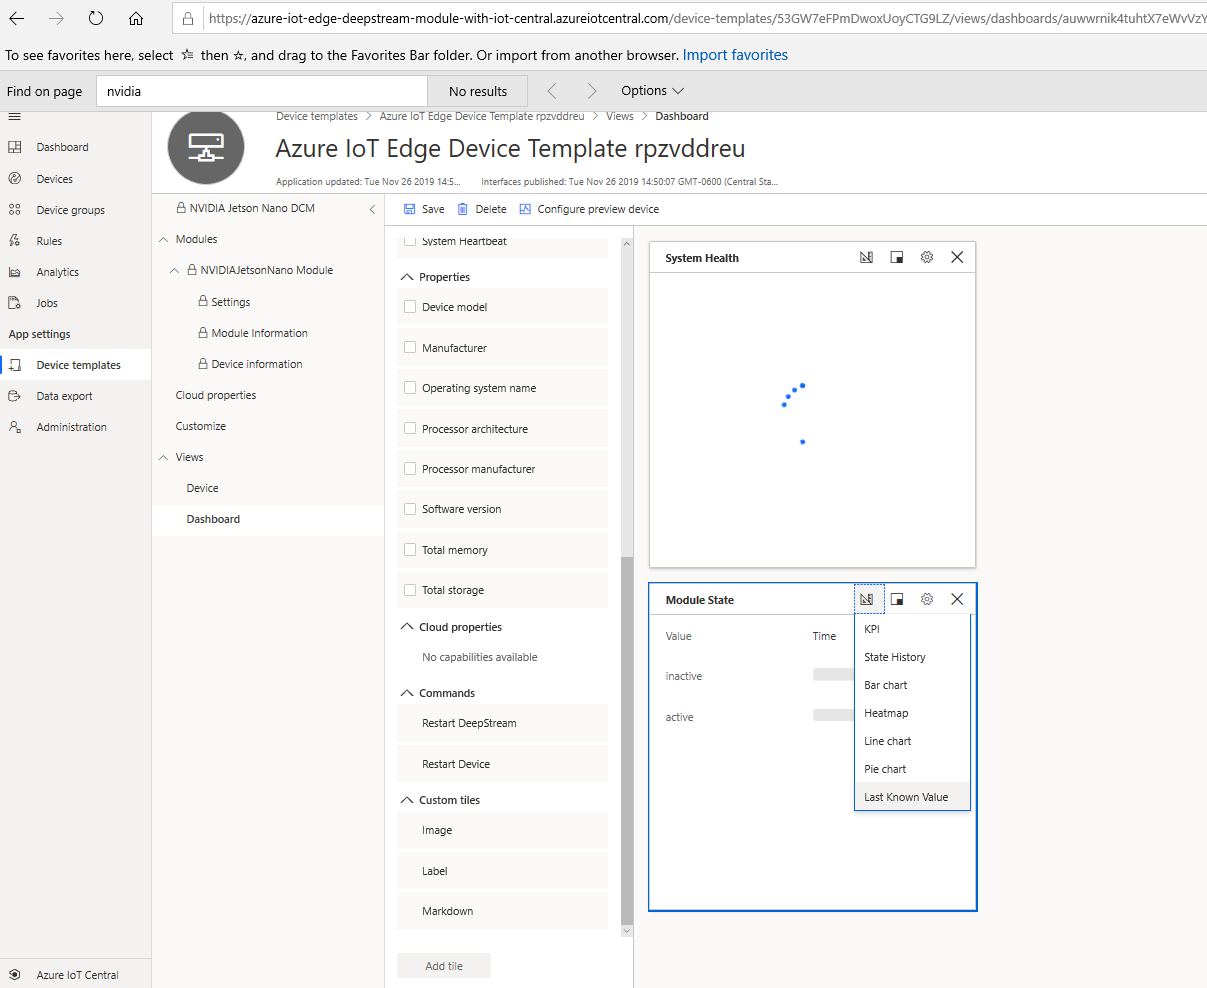The width and height of the screenshot is (1207, 988).
Task: Click the Azure IoT Central footer icon
Action: (14, 975)
